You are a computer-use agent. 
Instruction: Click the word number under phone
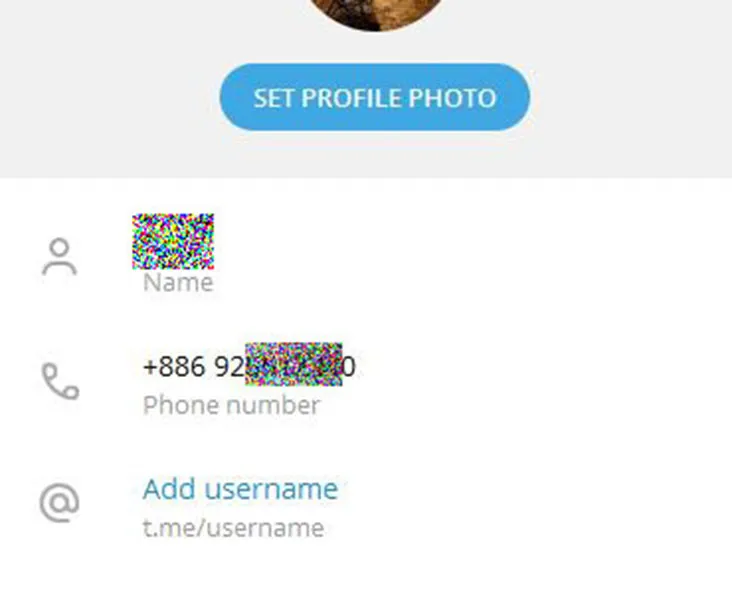[273, 405]
